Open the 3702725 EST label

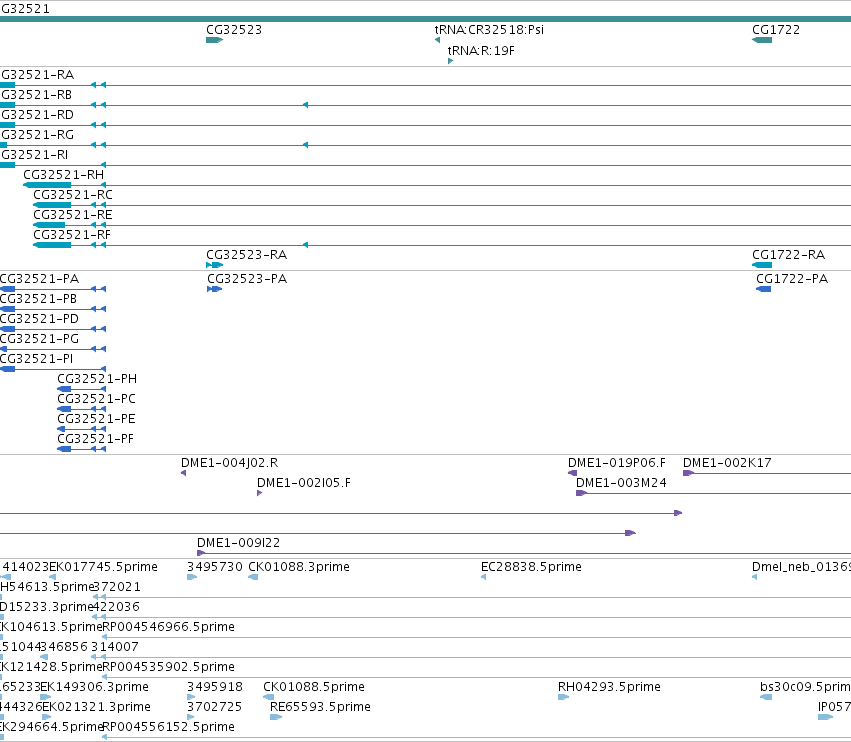coord(215,707)
